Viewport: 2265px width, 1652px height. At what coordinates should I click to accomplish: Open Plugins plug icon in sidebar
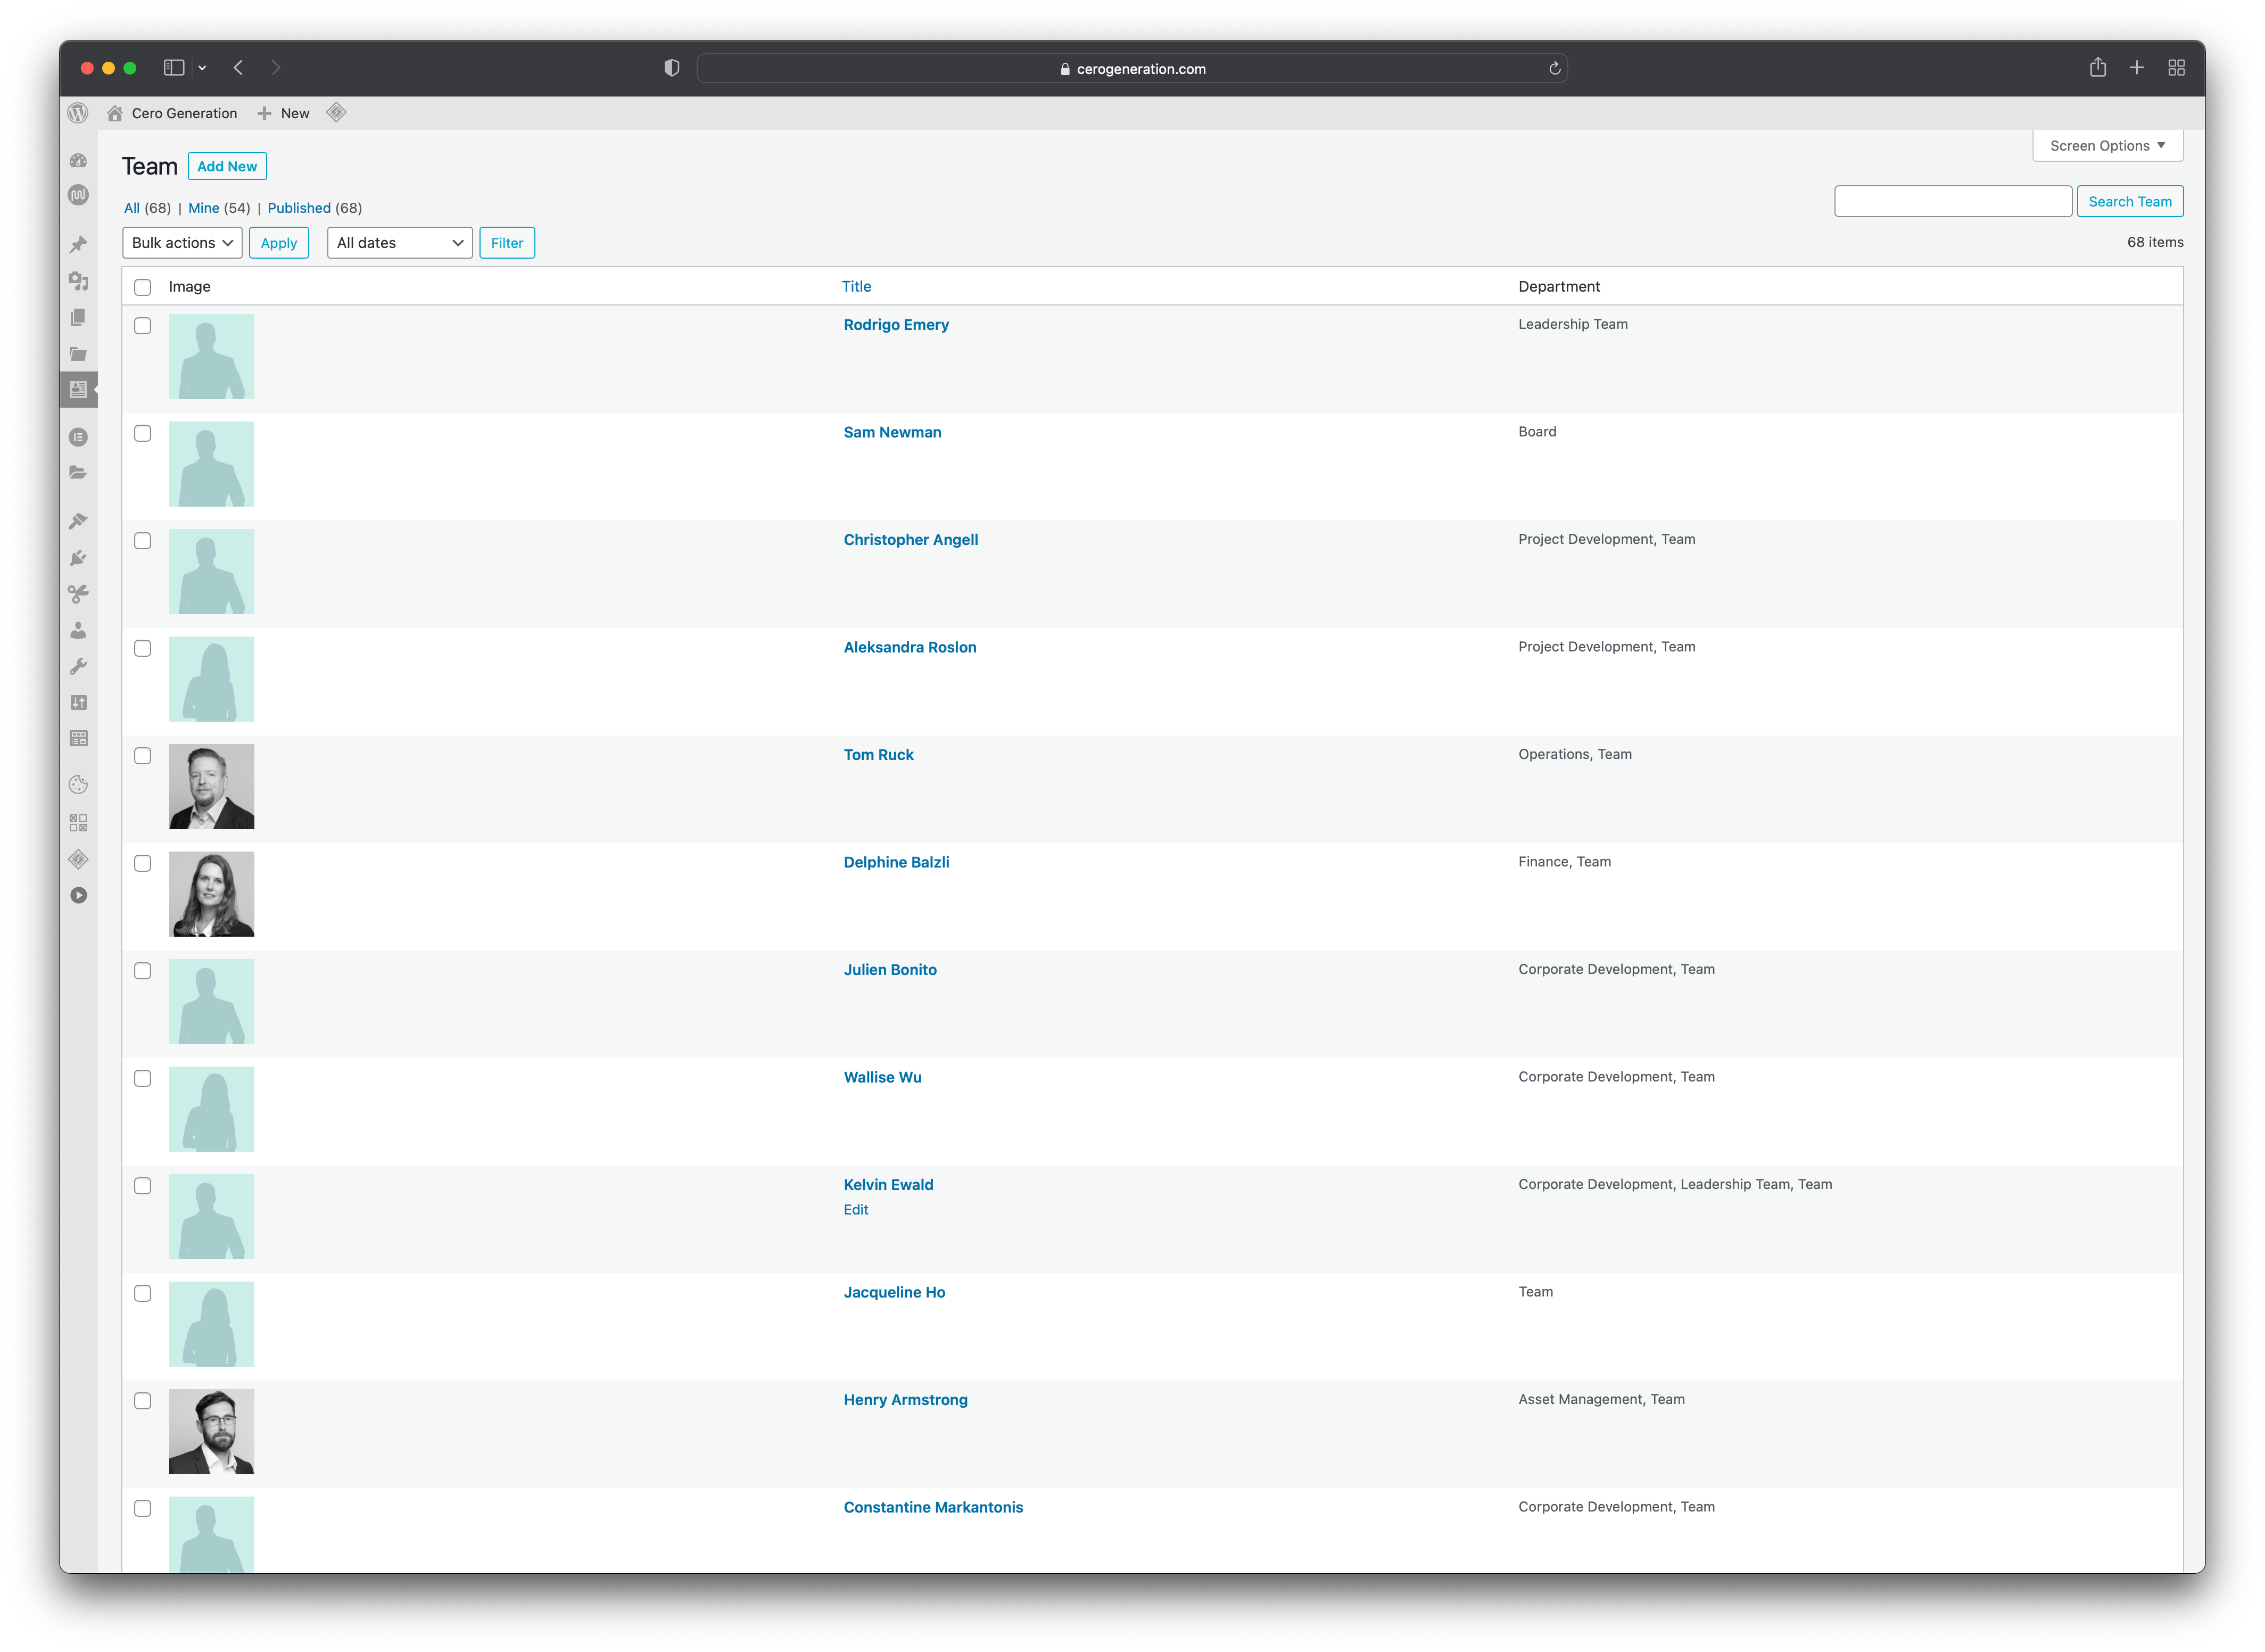78,557
